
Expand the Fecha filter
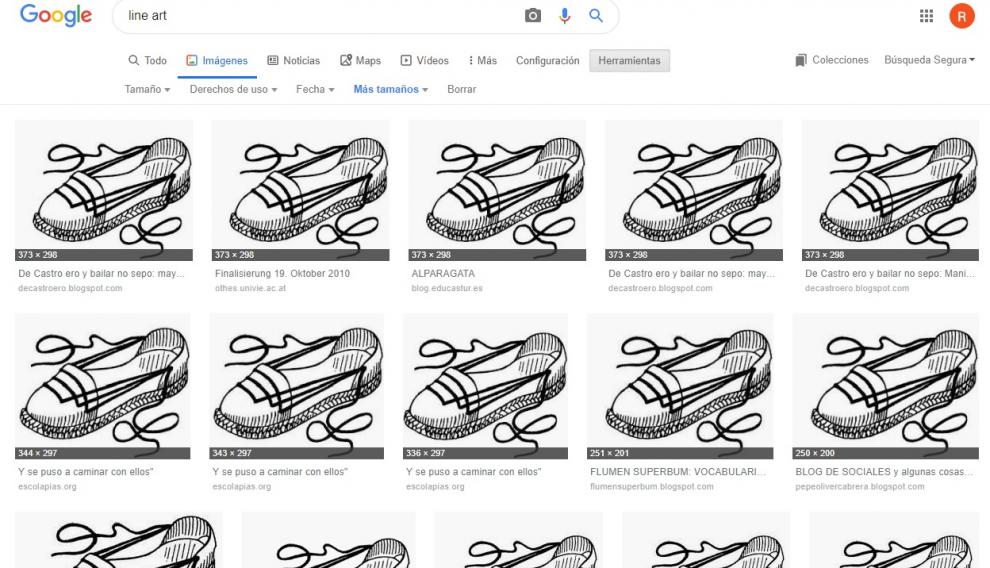click(x=315, y=89)
